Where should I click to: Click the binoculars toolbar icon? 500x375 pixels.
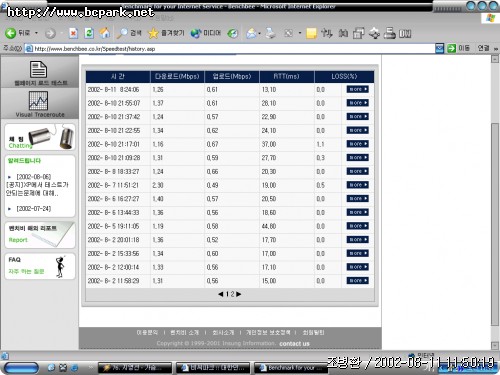(x=343, y=33)
